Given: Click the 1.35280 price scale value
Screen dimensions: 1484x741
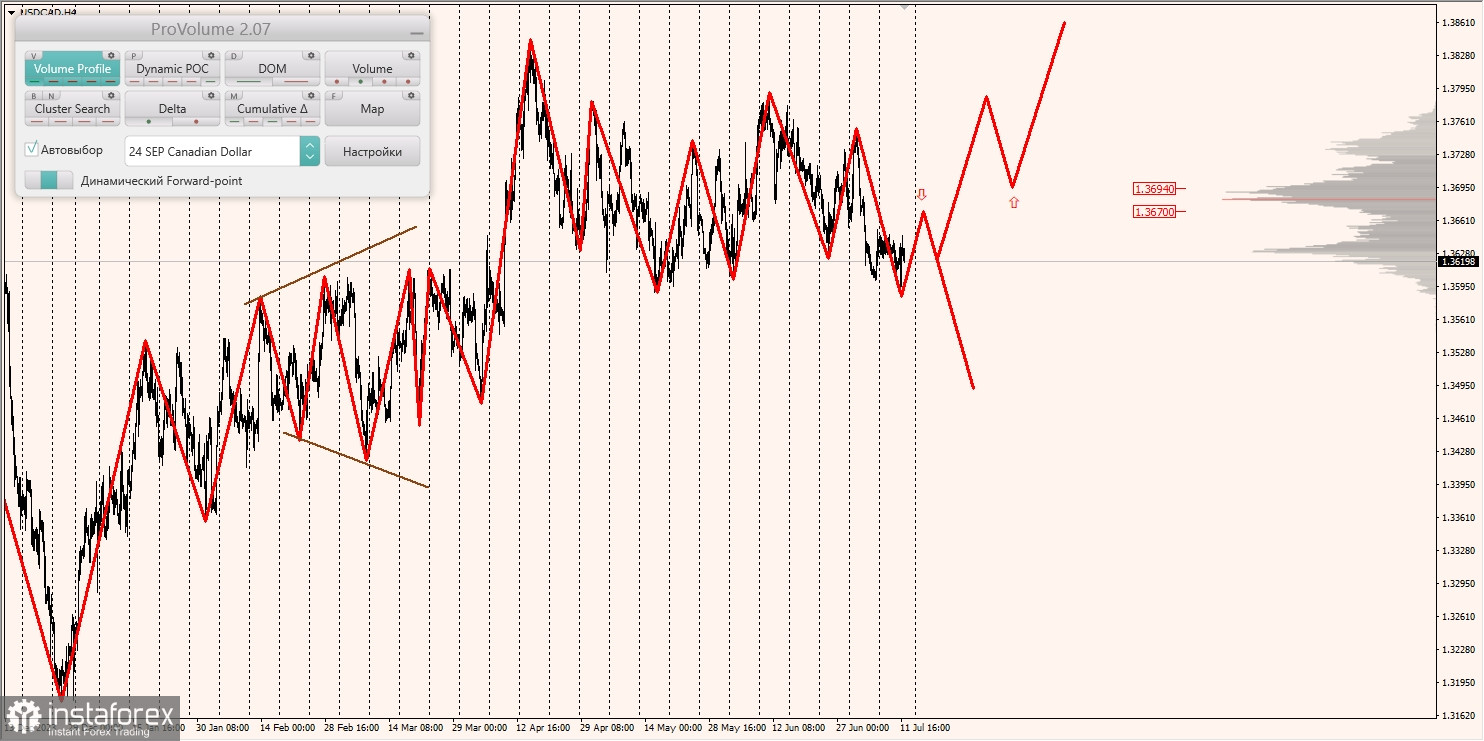Looking at the screenshot, I should click(x=1458, y=352).
